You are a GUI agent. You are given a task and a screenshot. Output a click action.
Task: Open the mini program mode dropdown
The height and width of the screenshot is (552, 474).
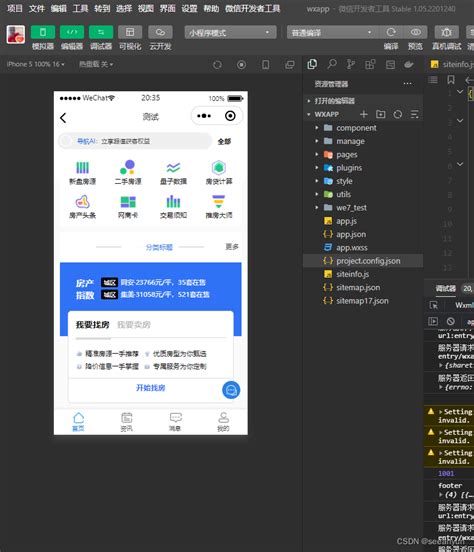(230, 33)
